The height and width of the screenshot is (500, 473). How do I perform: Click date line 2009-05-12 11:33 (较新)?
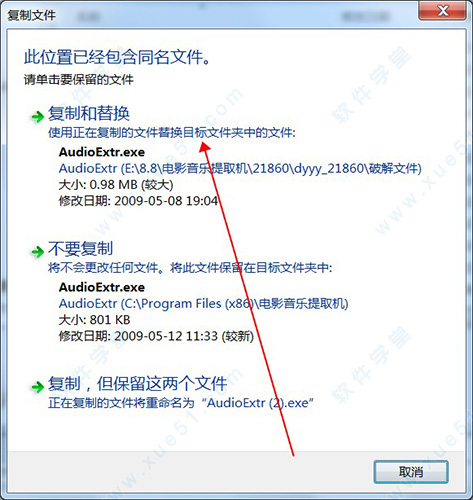tap(184, 336)
